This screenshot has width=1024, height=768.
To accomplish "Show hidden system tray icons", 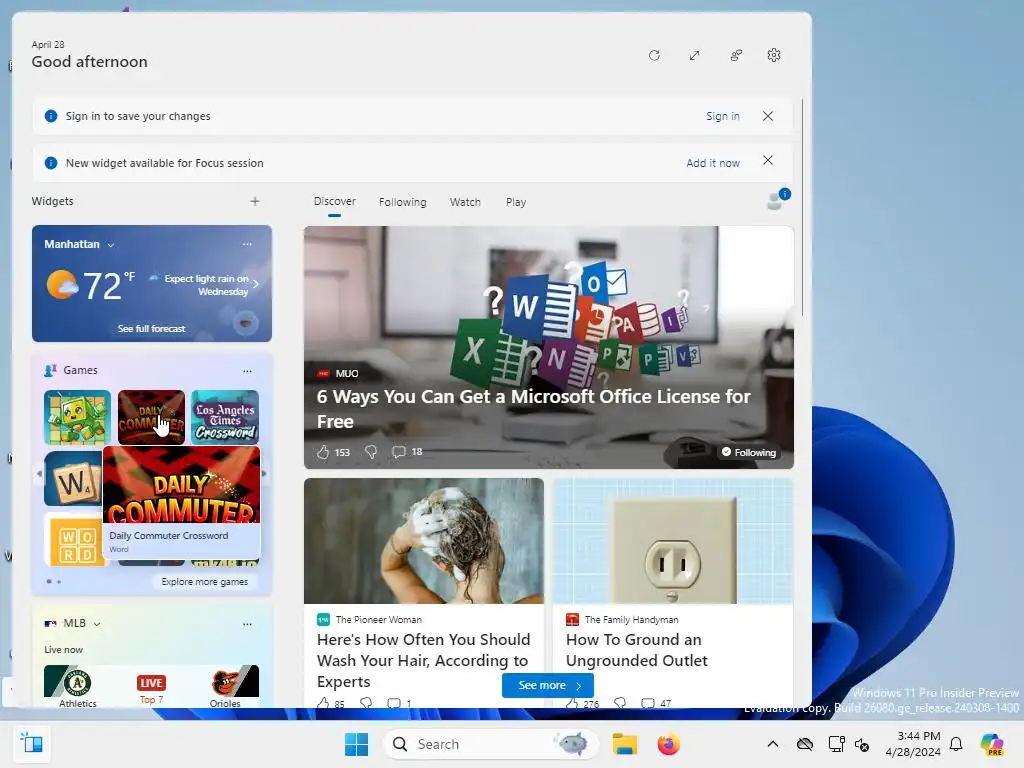I will pyautogui.click(x=773, y=744).
